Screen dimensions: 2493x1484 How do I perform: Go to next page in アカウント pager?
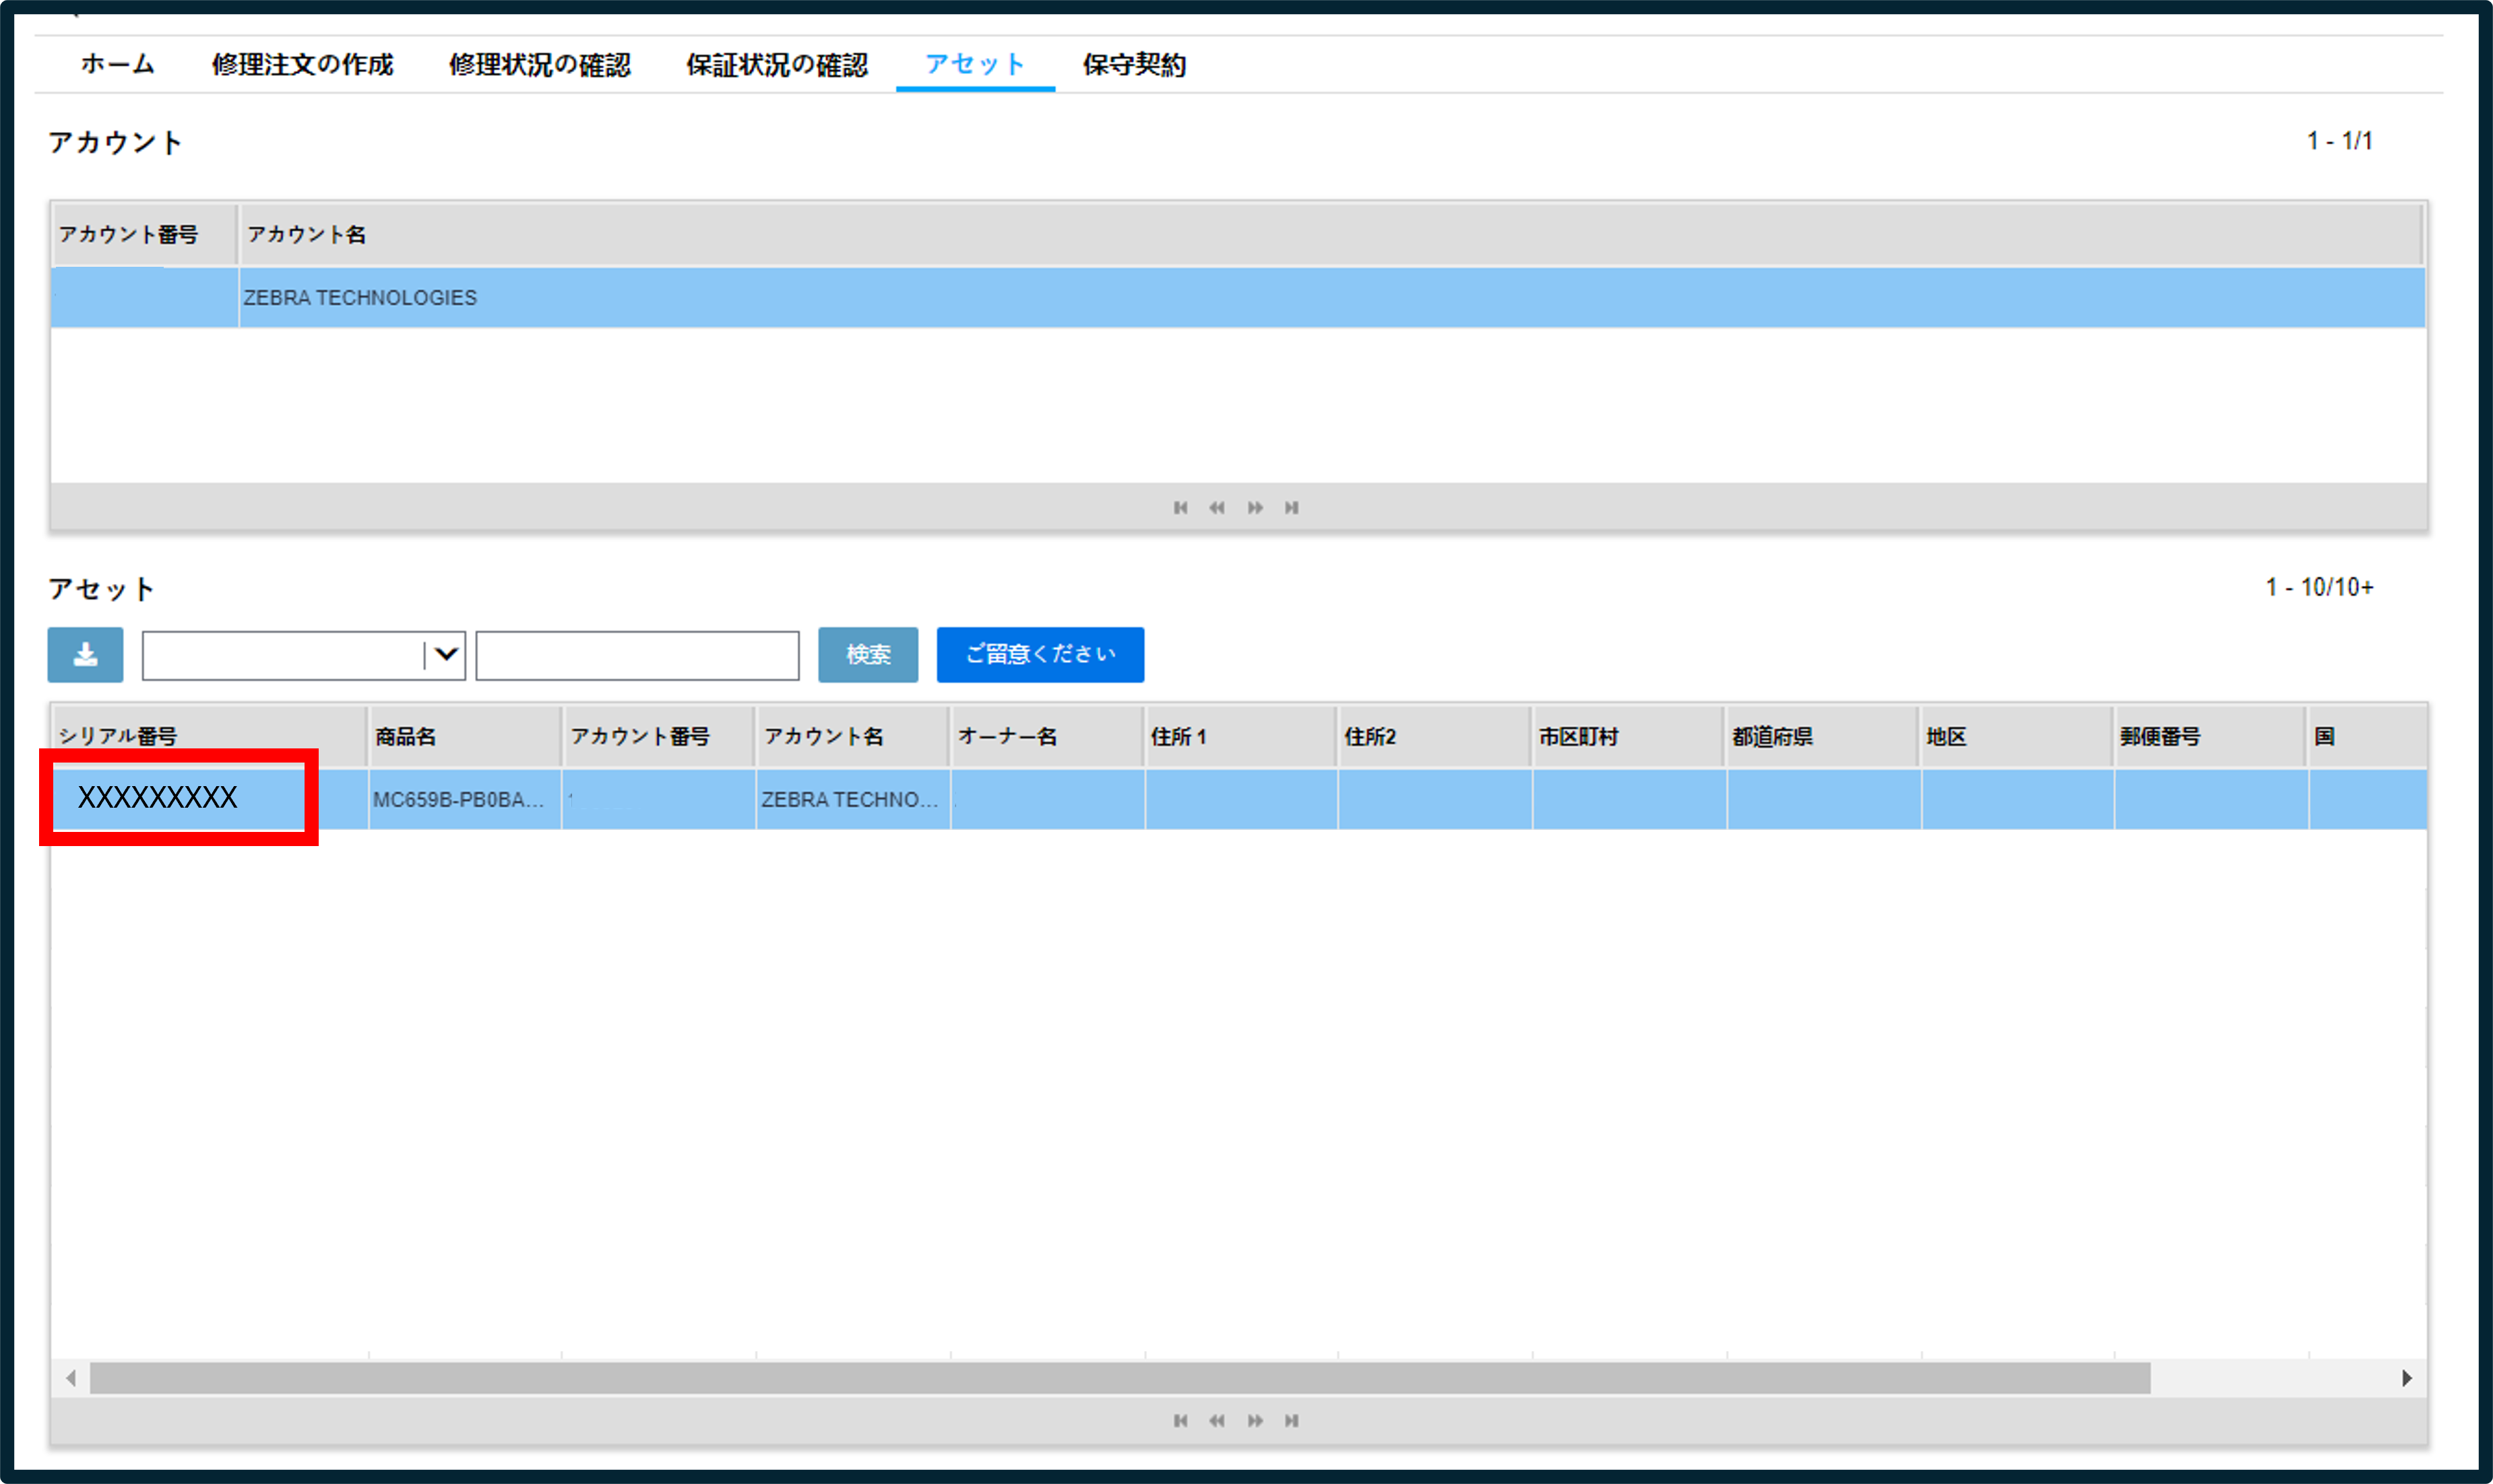click(1255, 508)
